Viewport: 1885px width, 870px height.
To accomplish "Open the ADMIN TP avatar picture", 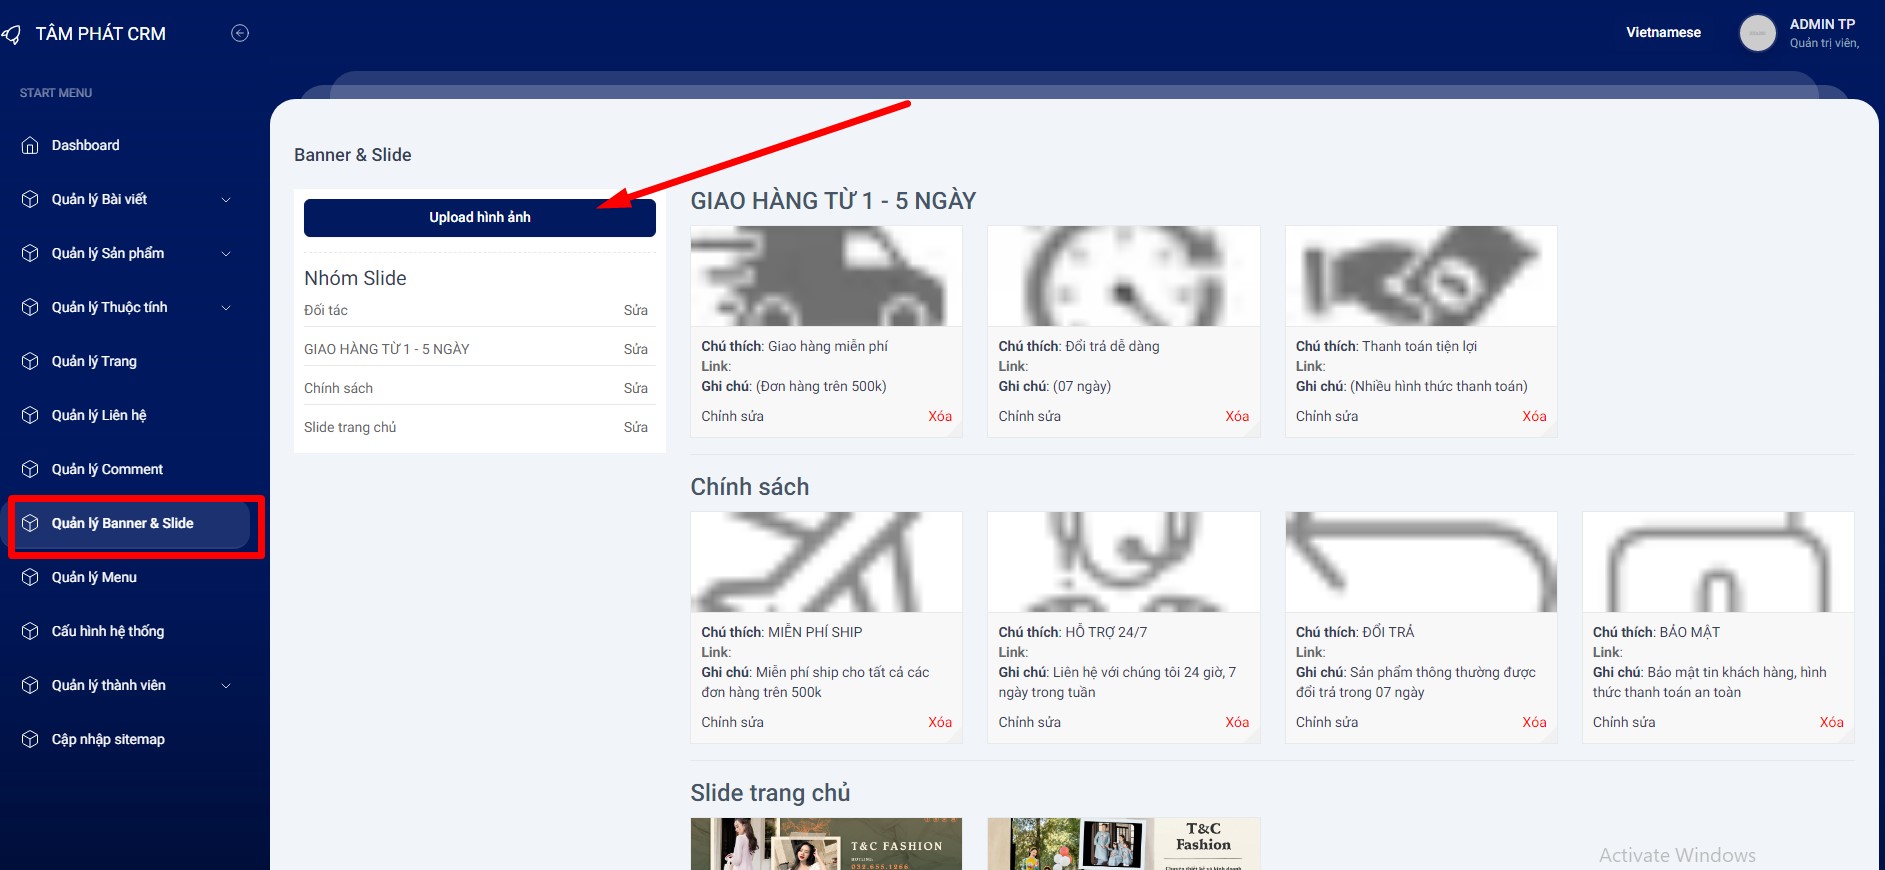I will coord(1757,33).
